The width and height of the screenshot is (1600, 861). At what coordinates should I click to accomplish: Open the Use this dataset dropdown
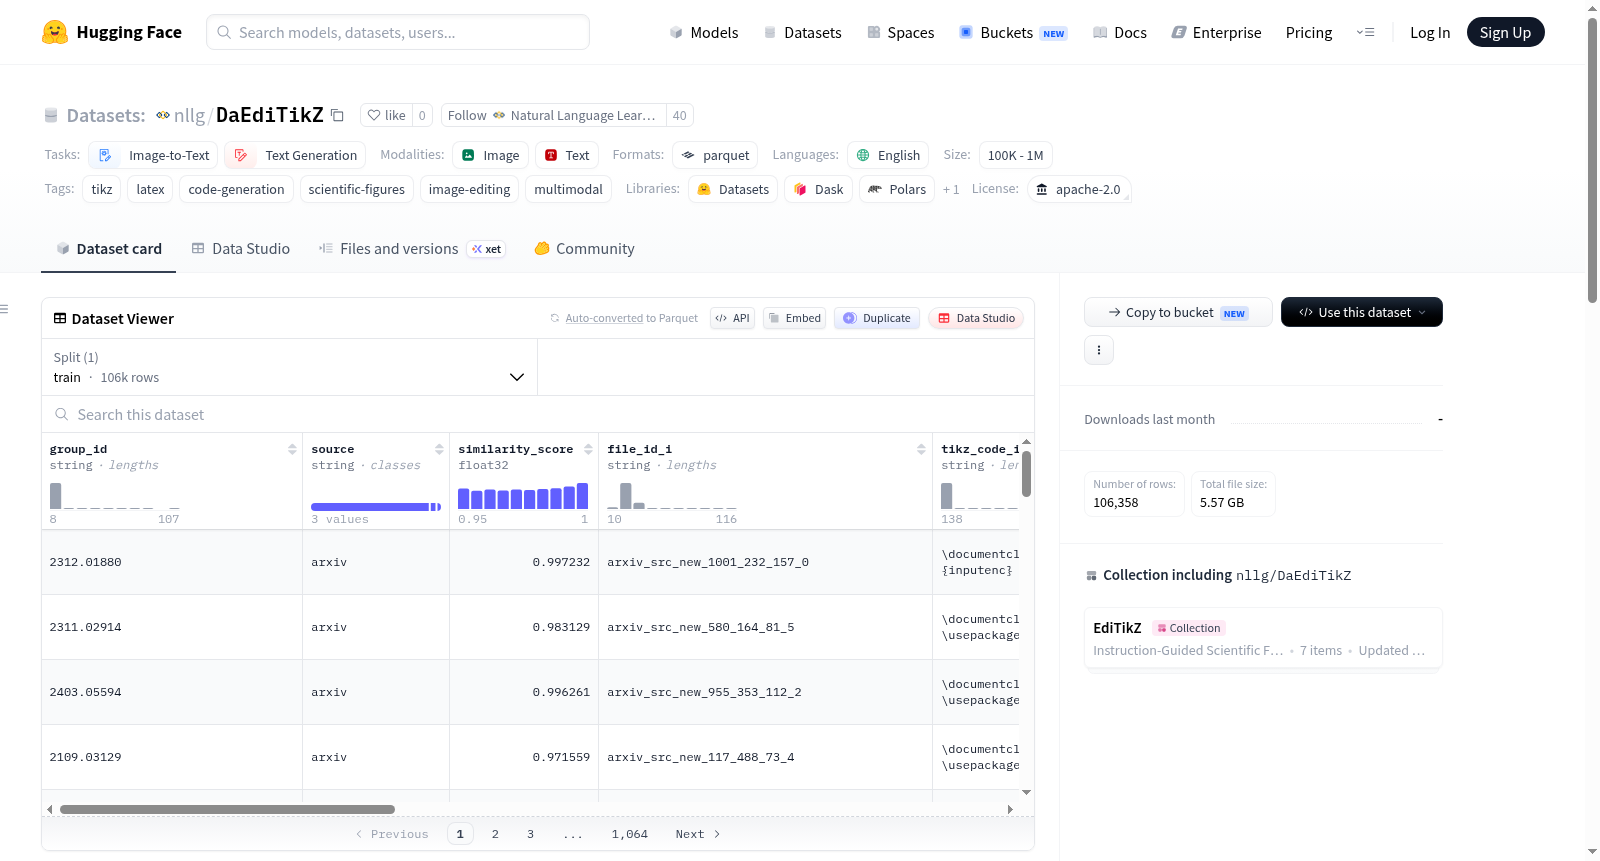1362,312
